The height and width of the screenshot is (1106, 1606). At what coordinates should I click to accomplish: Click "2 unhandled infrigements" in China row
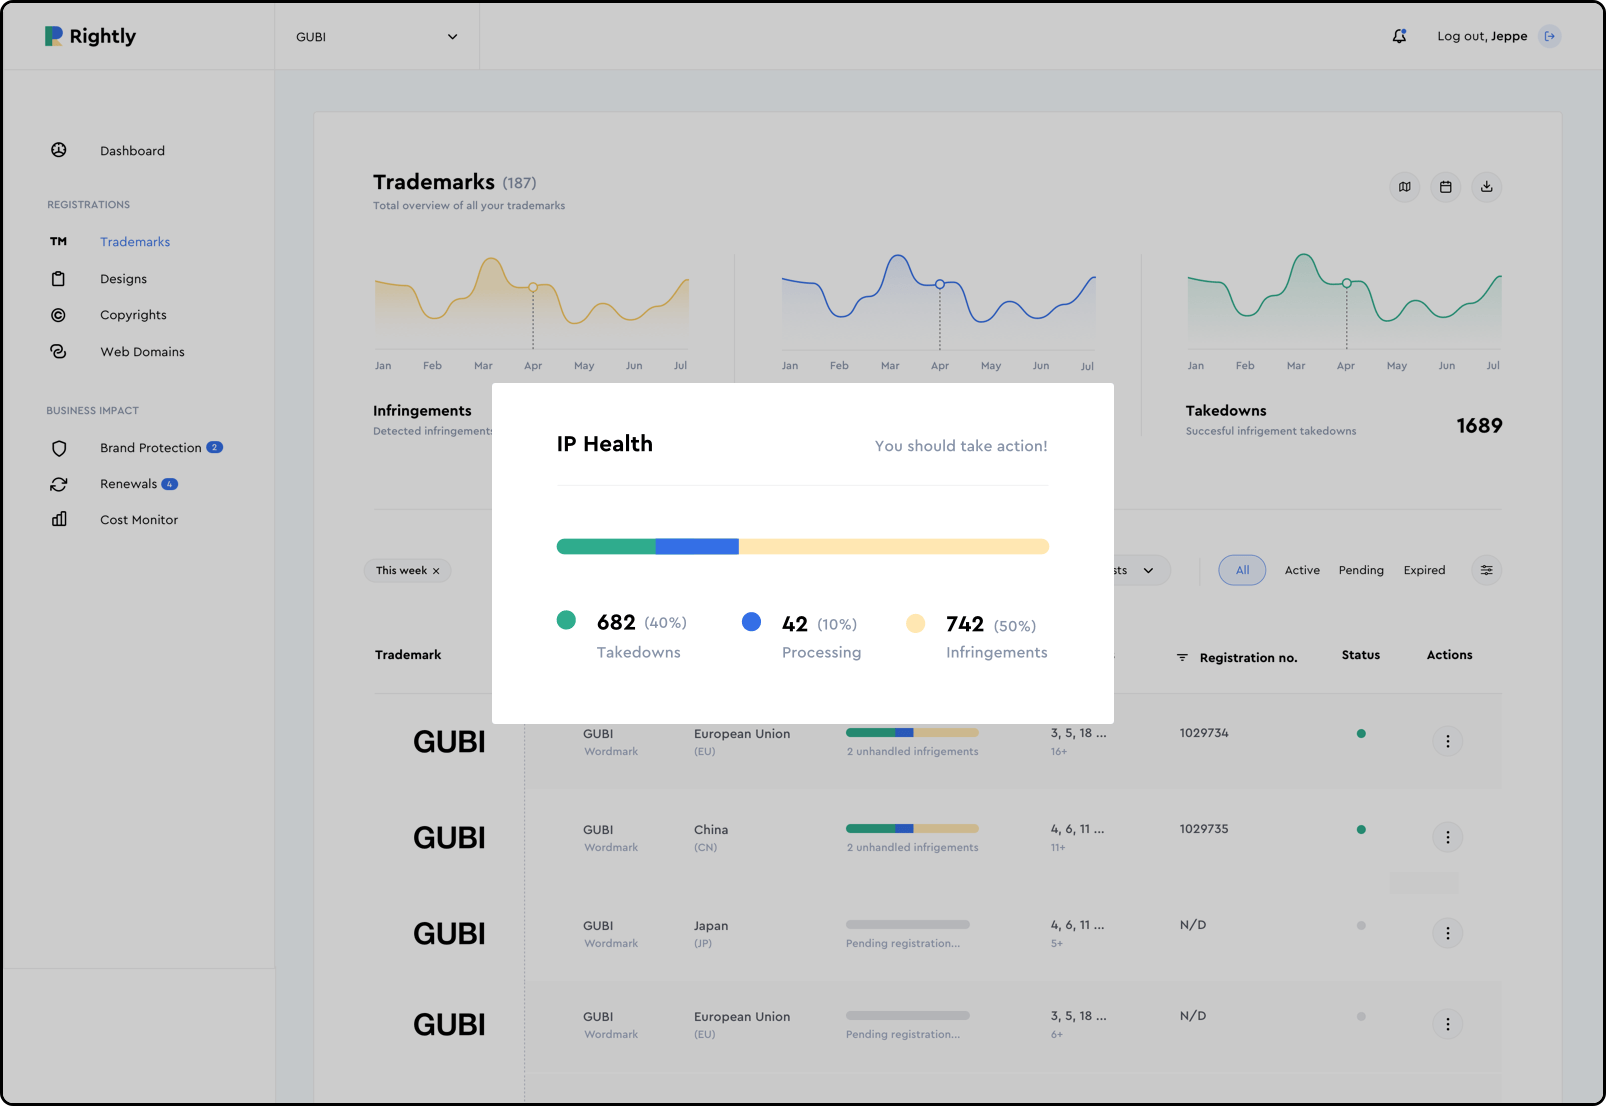912,847
